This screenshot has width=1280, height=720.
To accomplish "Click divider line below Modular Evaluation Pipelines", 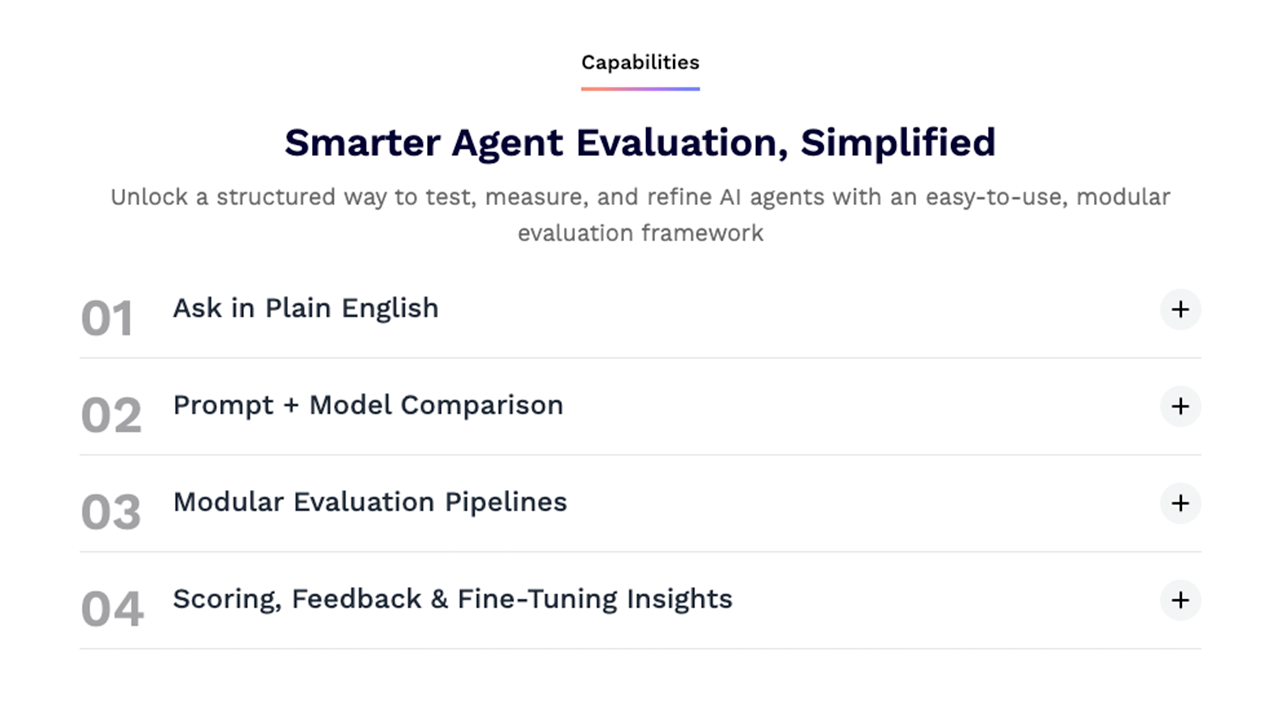I will (640, 552).
